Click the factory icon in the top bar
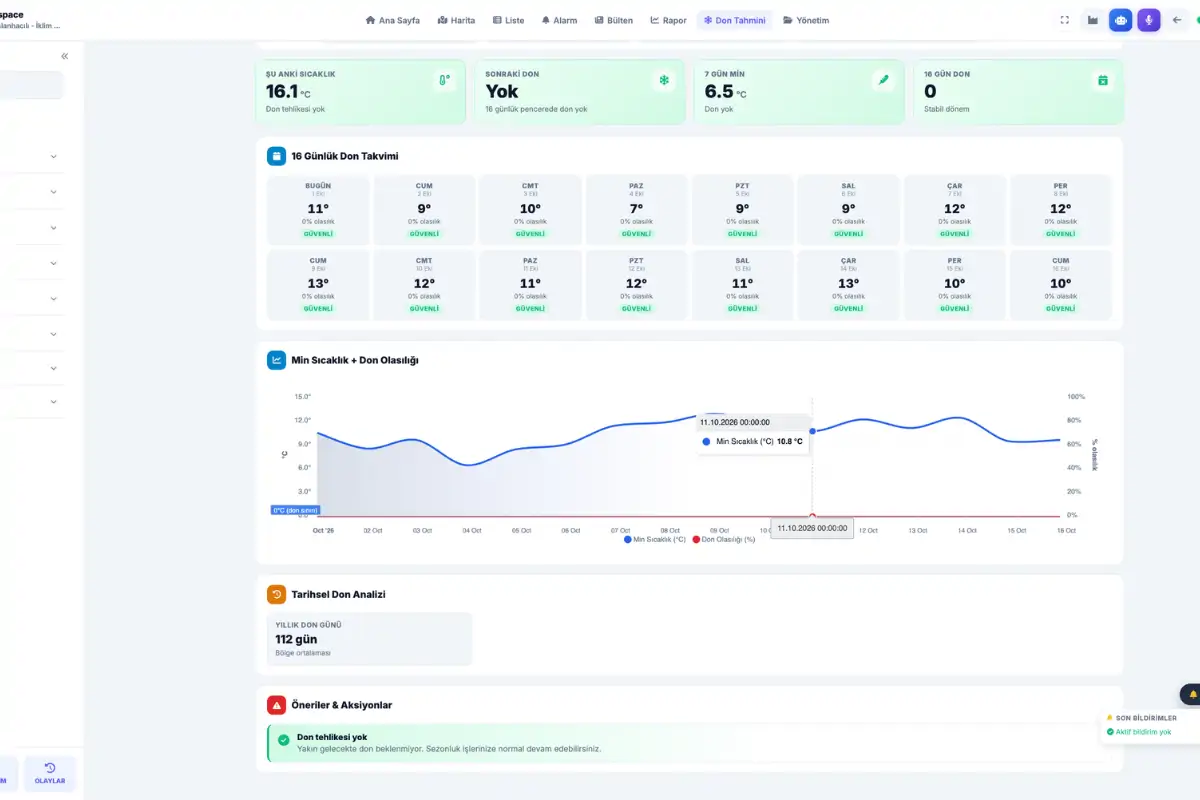 click(x=1093, y=20)
